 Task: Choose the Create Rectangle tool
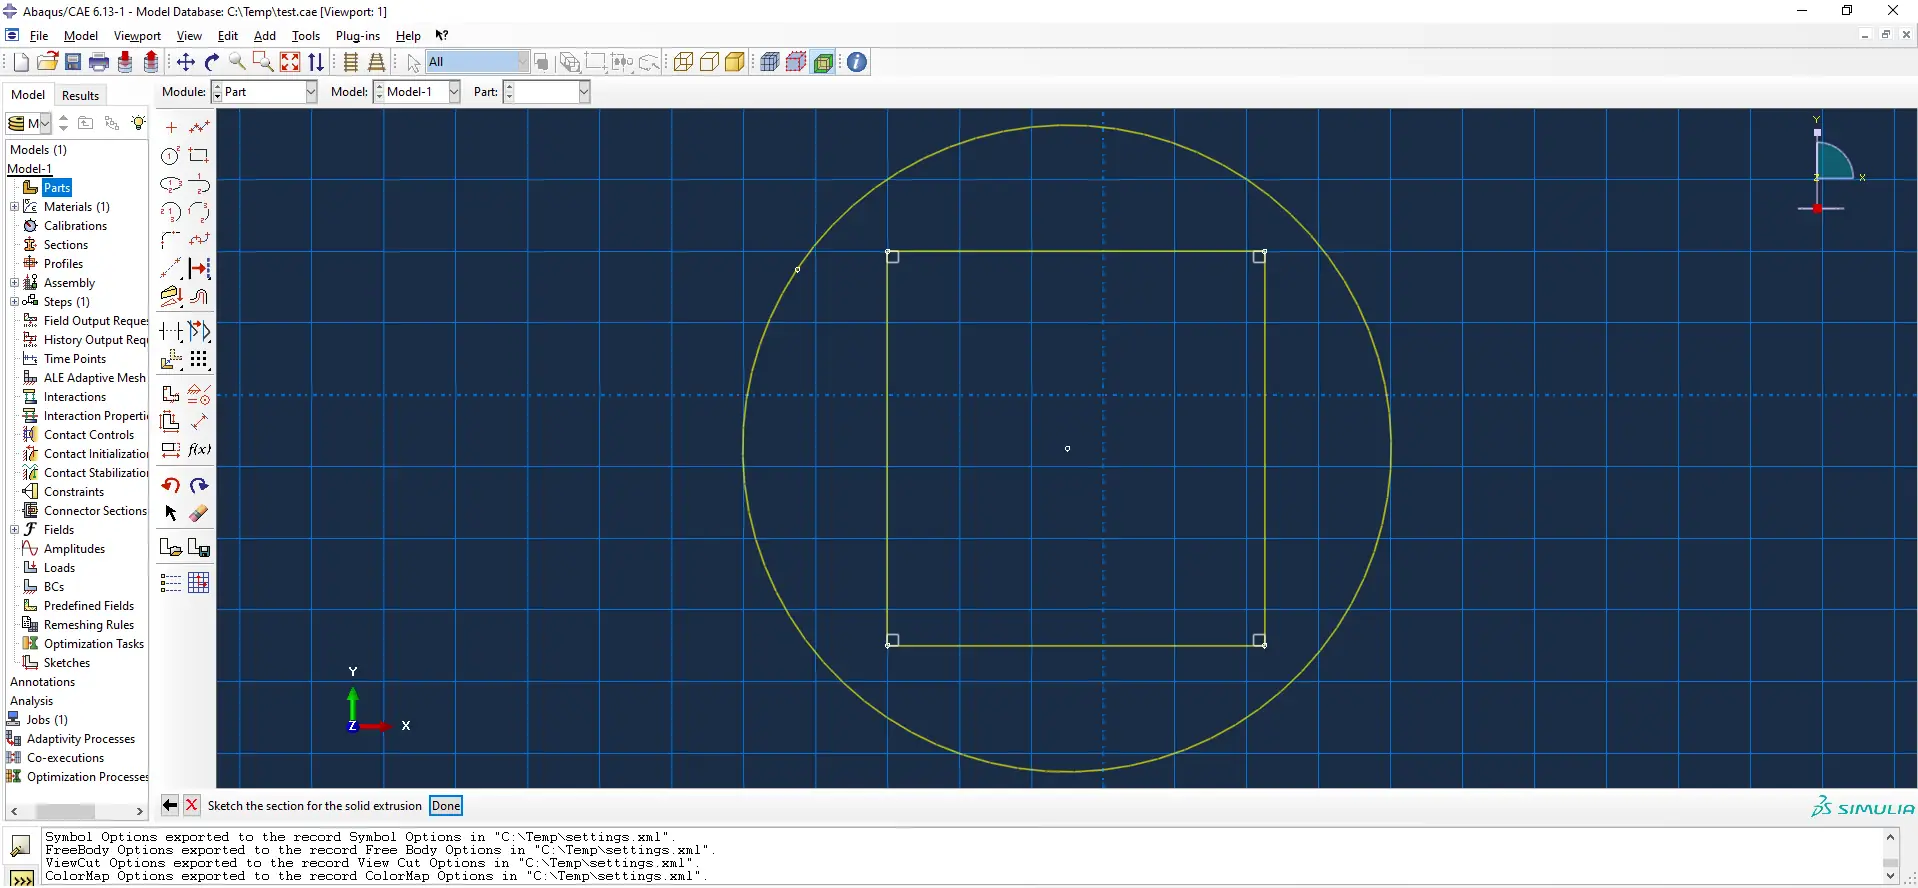[x=200, y=155]
